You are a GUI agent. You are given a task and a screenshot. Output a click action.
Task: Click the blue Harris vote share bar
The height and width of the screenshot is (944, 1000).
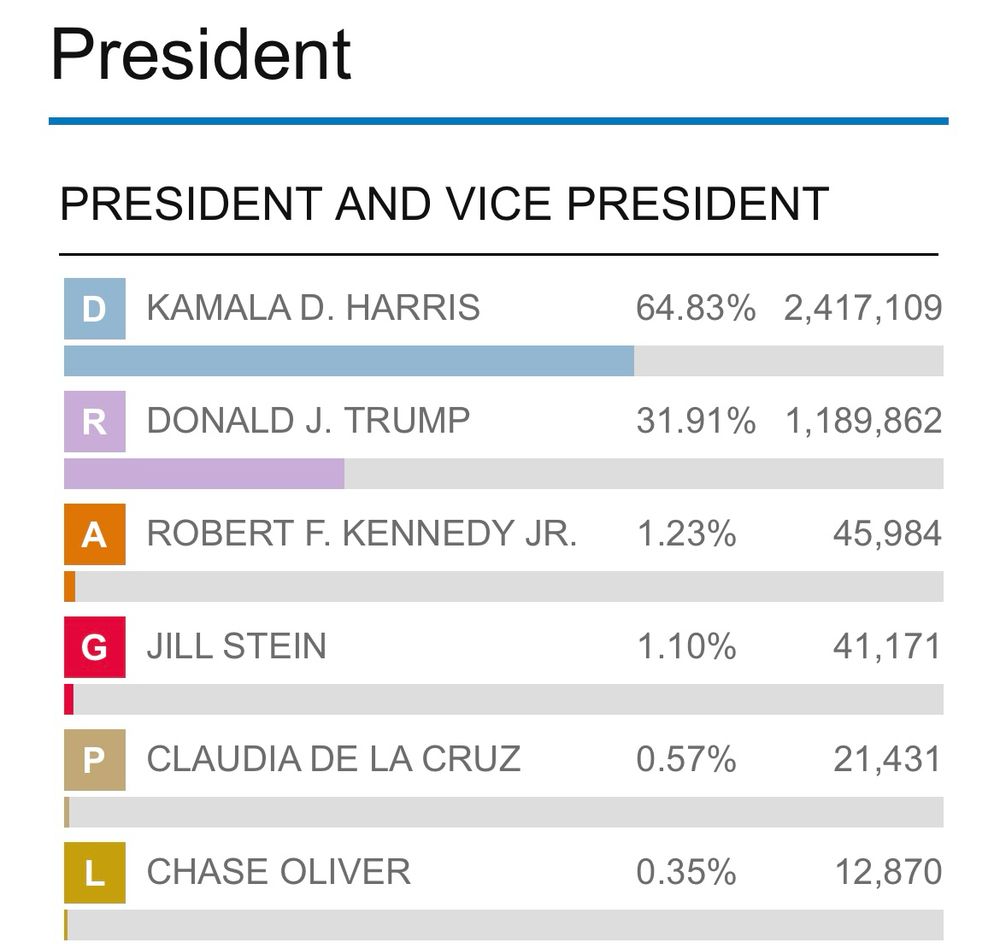(x=348, y=361)
